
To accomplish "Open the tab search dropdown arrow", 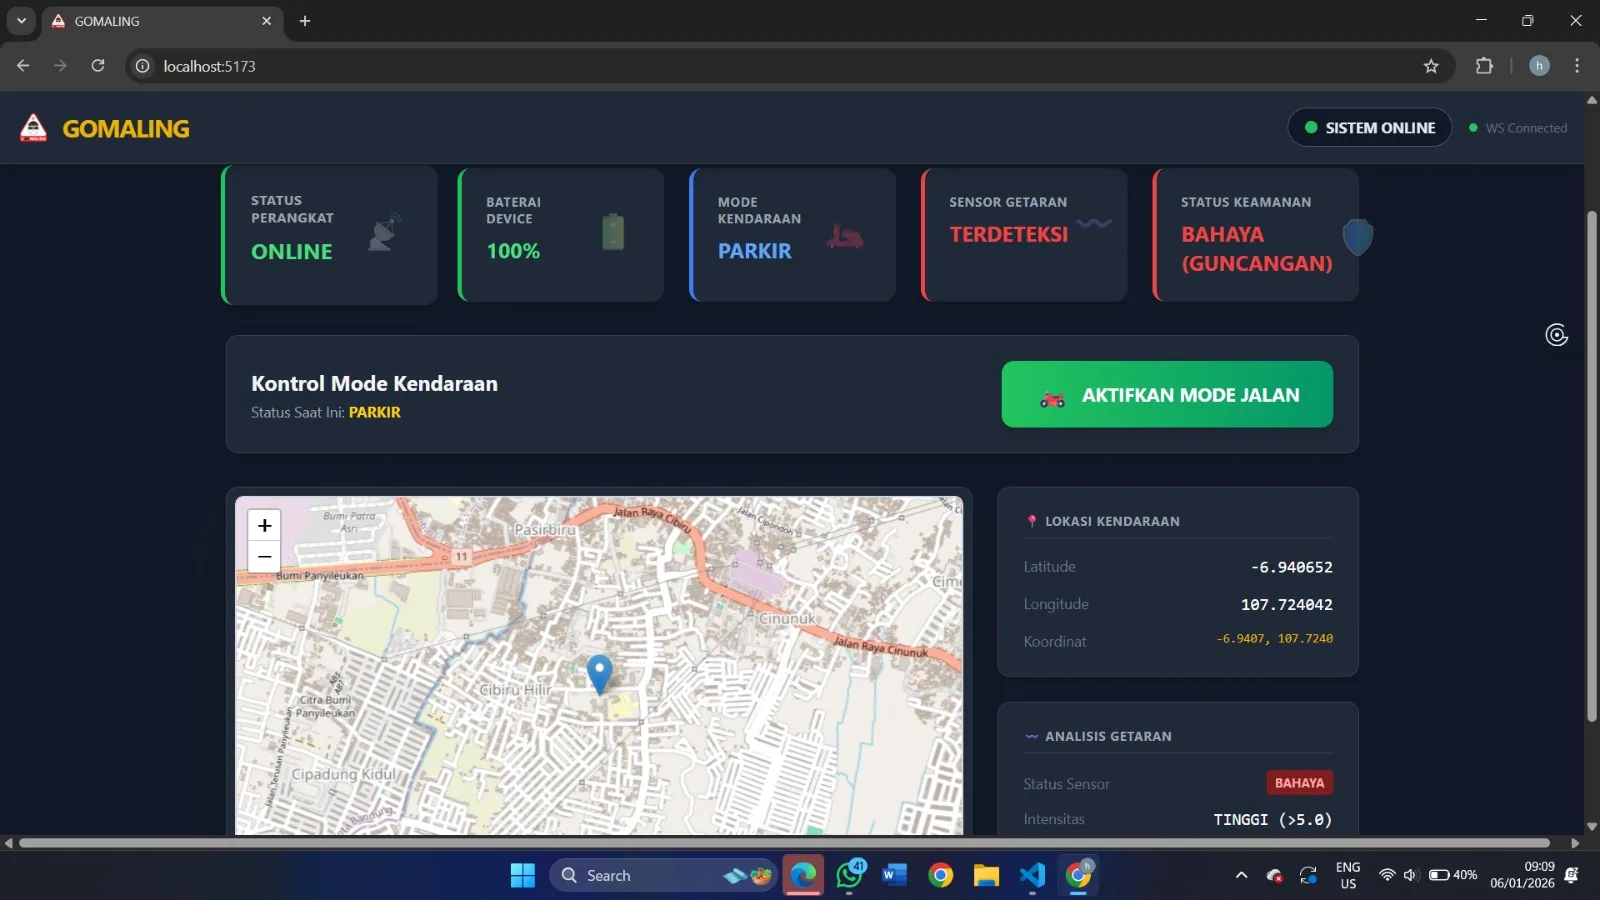I will coord(21,21).
